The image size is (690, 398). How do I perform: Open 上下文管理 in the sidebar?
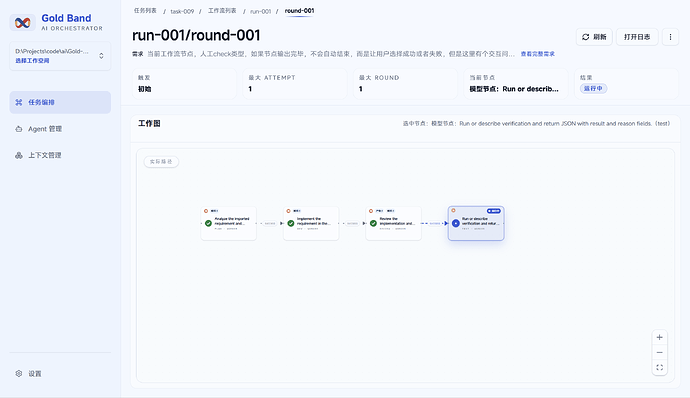point(60,155)
